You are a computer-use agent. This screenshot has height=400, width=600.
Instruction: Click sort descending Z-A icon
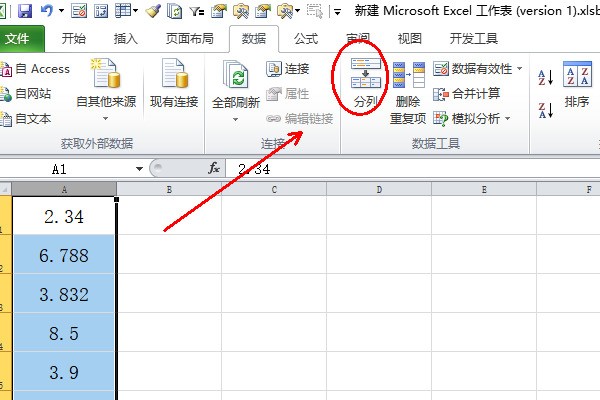pos(545,108)
